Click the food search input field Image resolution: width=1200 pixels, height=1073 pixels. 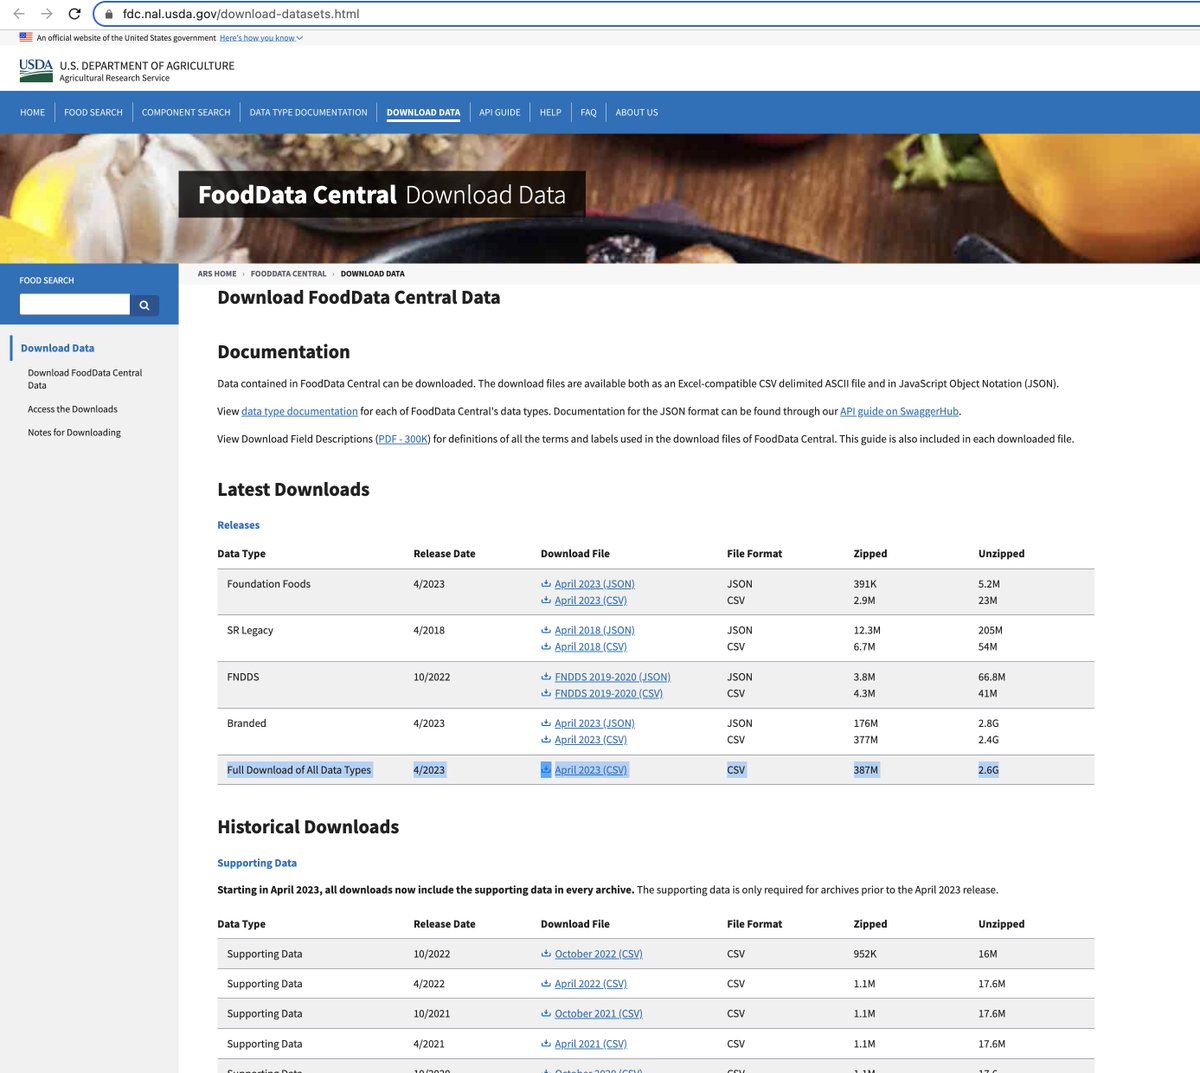(x=75, y=305)
